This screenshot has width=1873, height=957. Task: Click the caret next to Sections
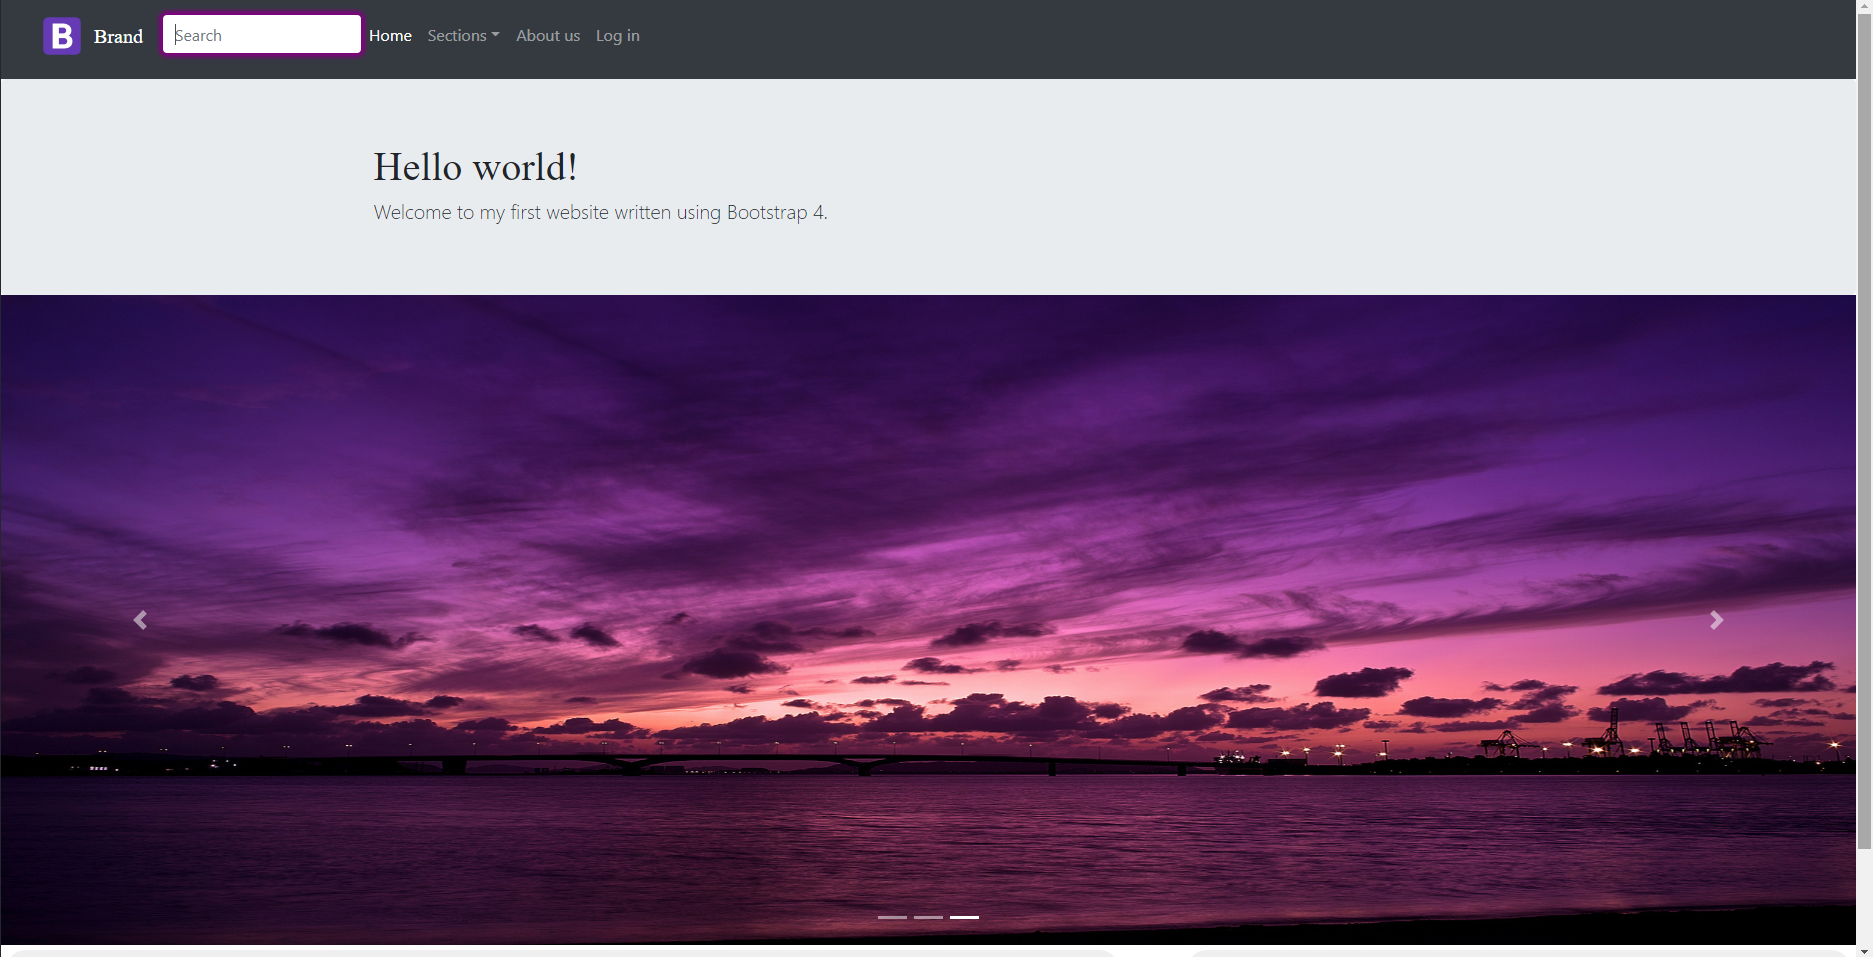[x=495, y=35]
